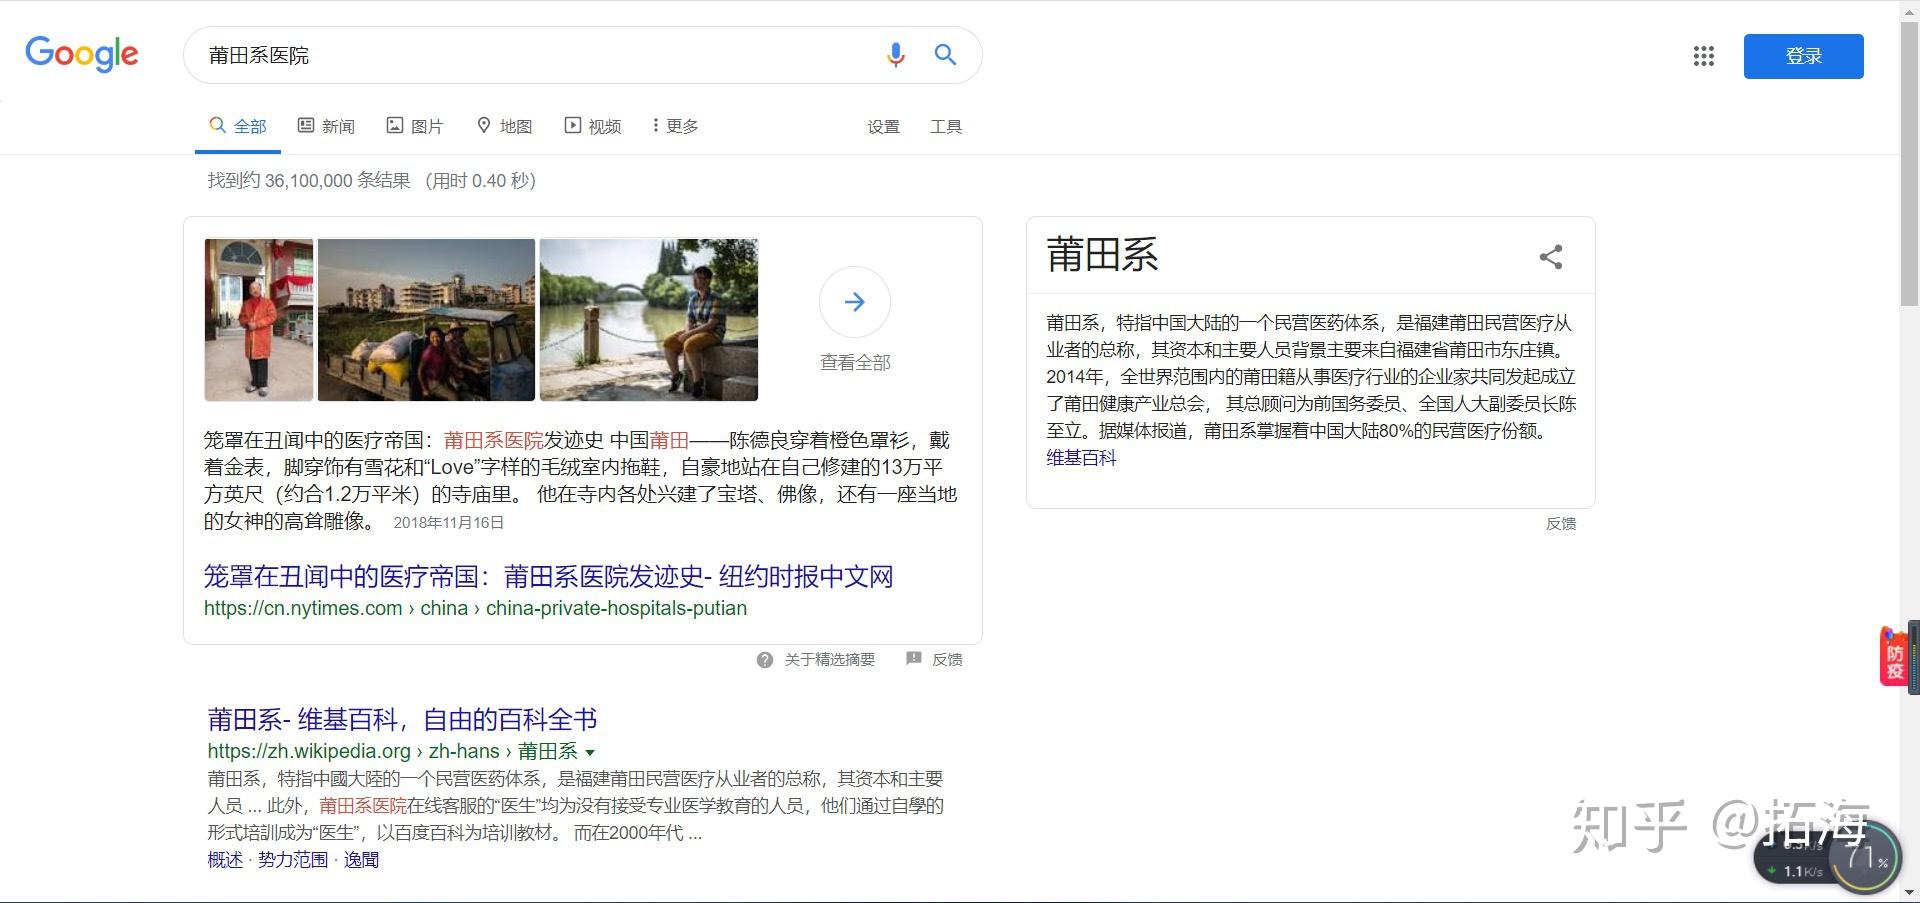
Task: Click the 关于精选摘要 link
Action: point(830,660)
